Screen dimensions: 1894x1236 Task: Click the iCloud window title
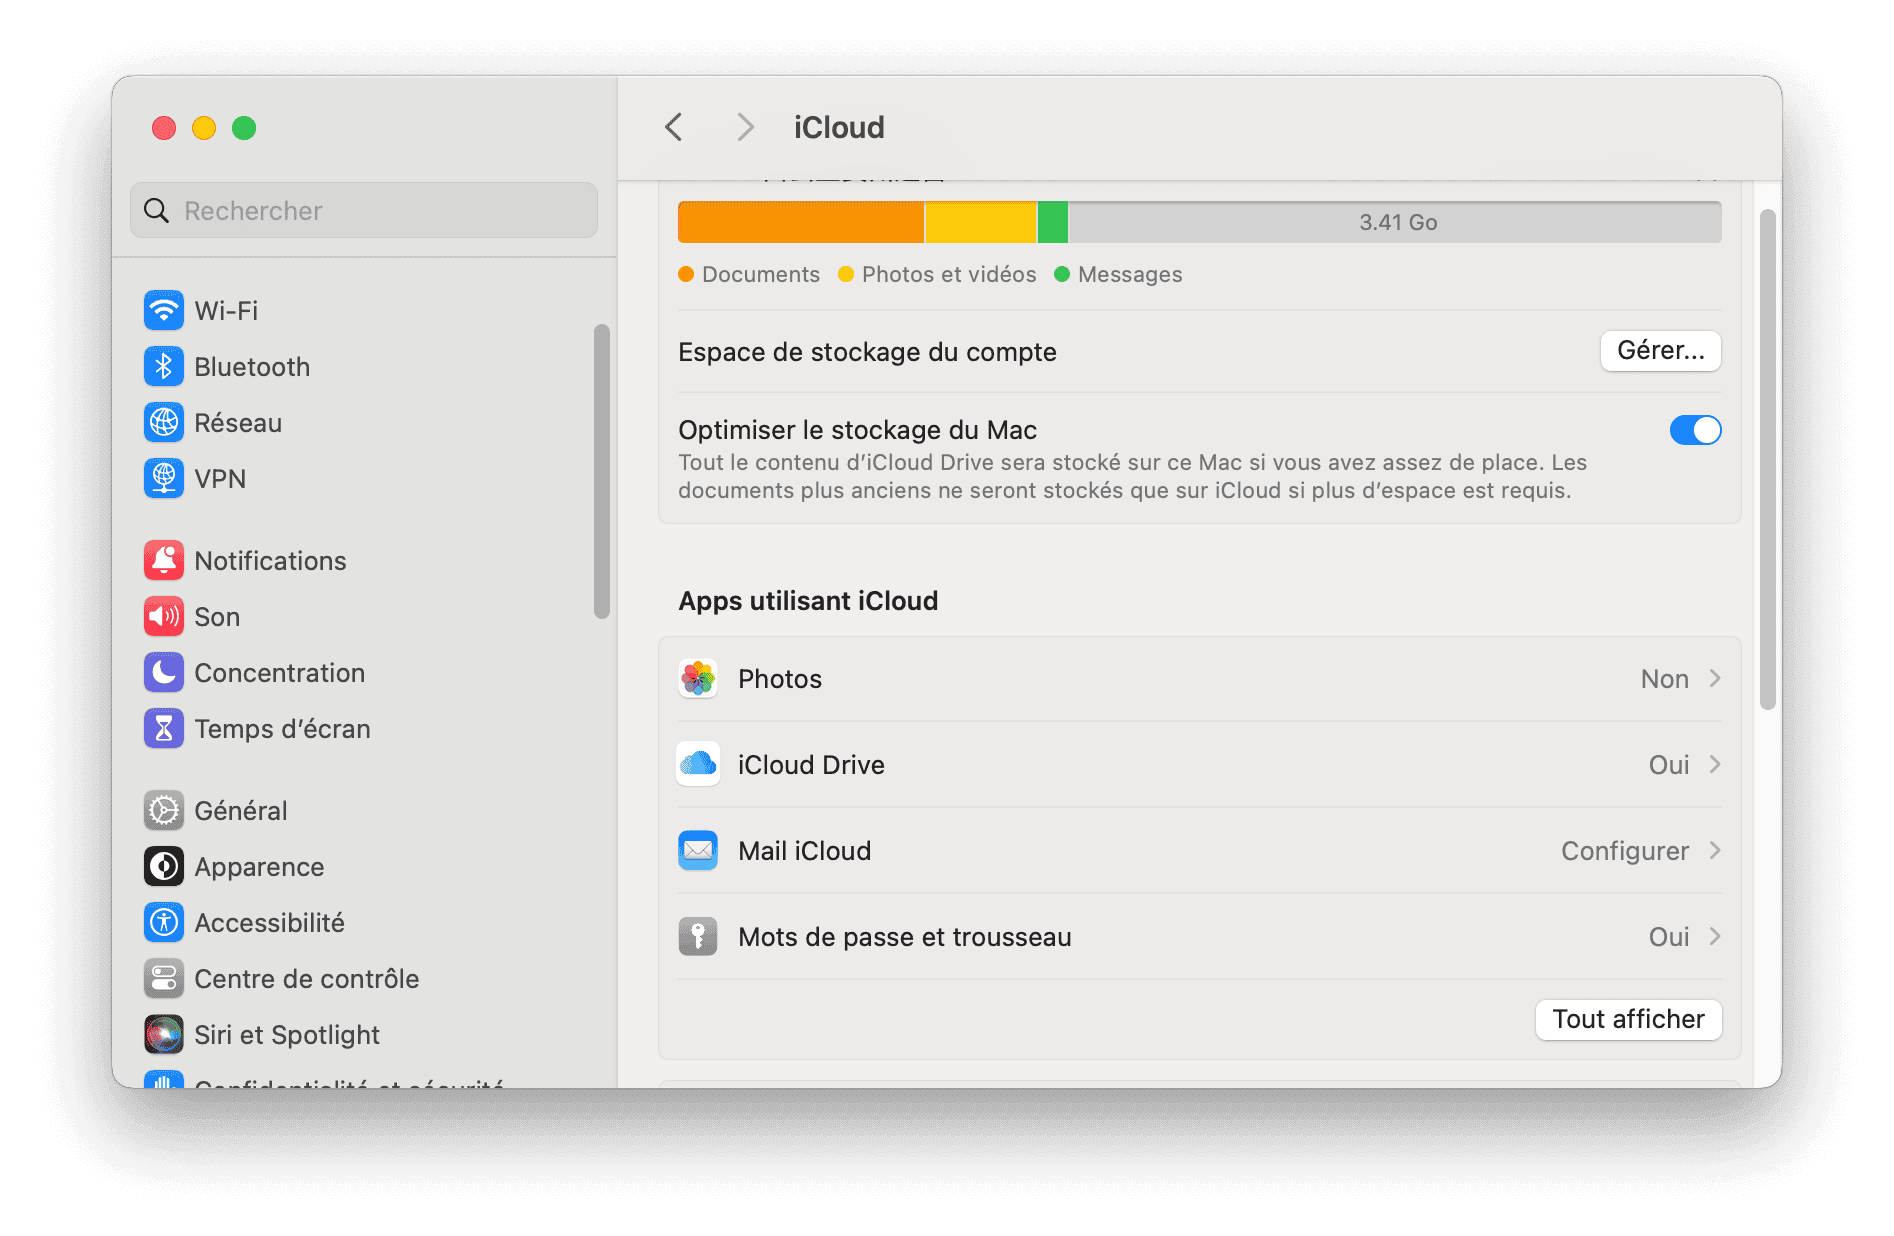tap(839, 128)
